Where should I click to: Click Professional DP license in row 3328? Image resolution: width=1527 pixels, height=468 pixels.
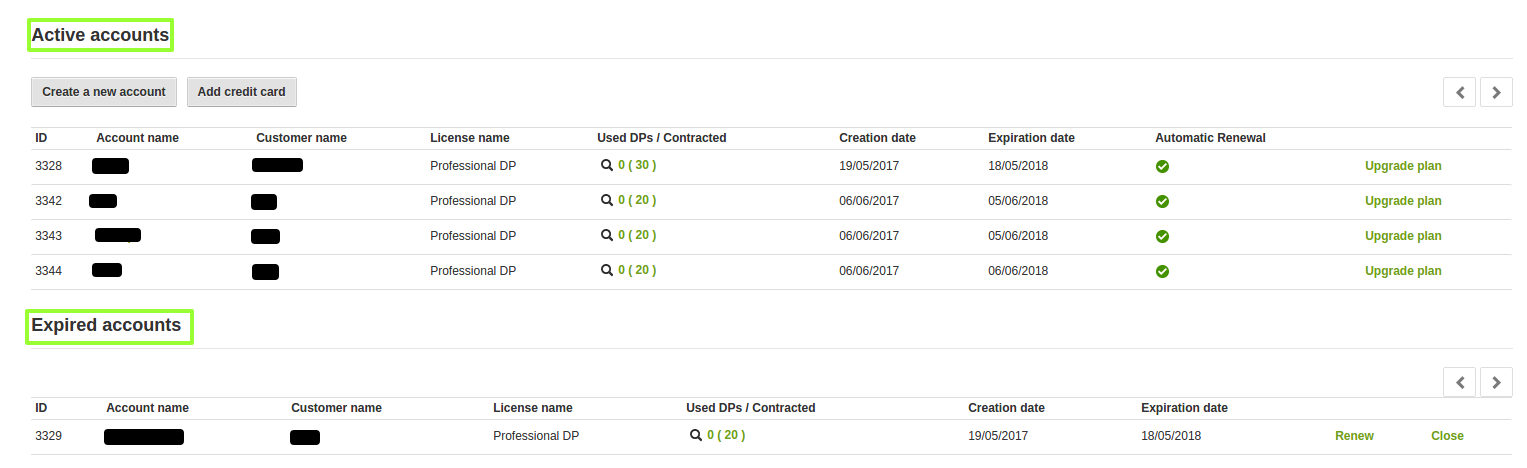[x=473, y=166]
